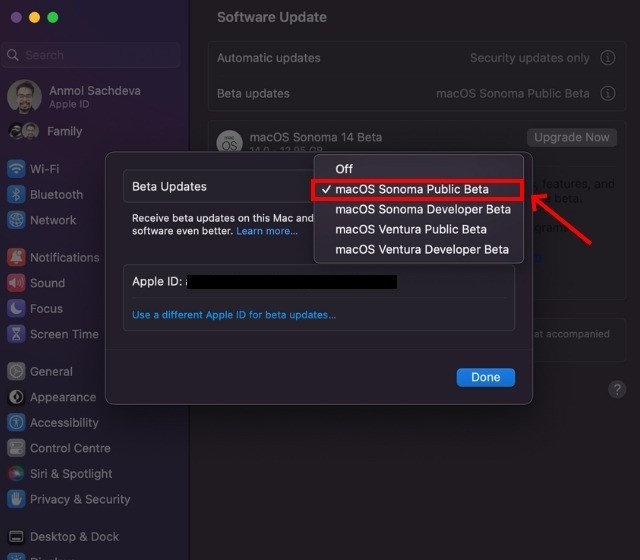Open the Learn more link
640x560 pixels.
pyautogui.click(x=267, y=231)
